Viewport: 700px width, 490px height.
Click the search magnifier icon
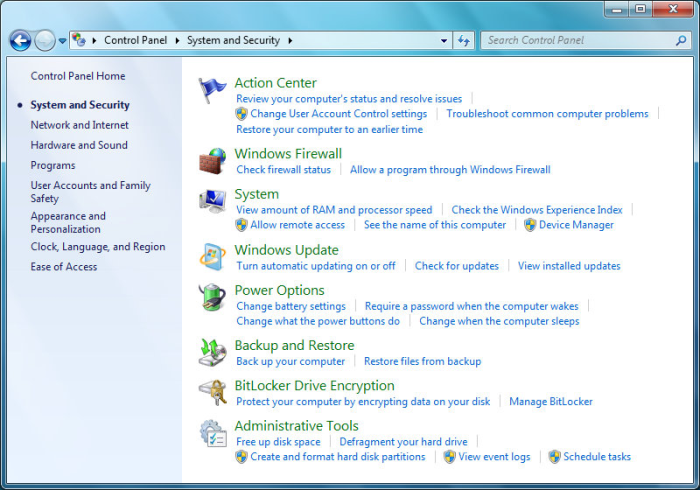point(681,41)
